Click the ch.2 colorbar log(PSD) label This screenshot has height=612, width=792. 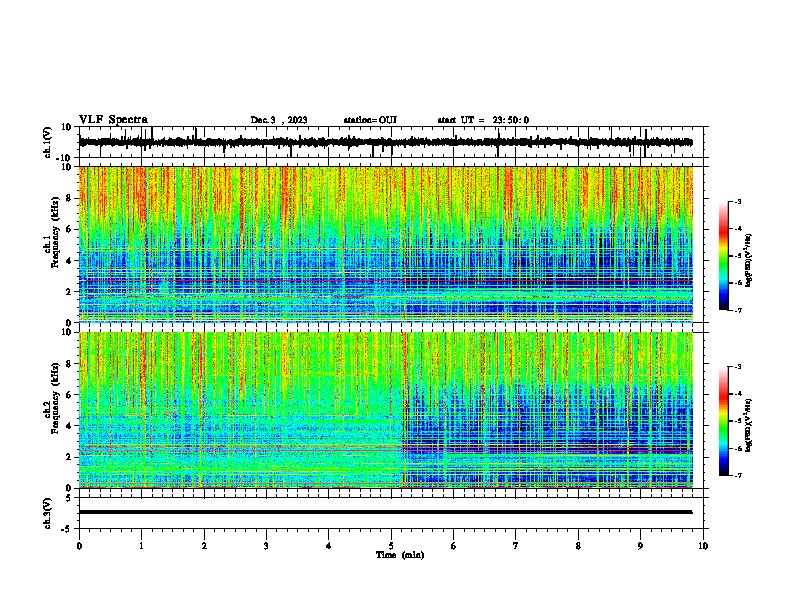point(749,425)
